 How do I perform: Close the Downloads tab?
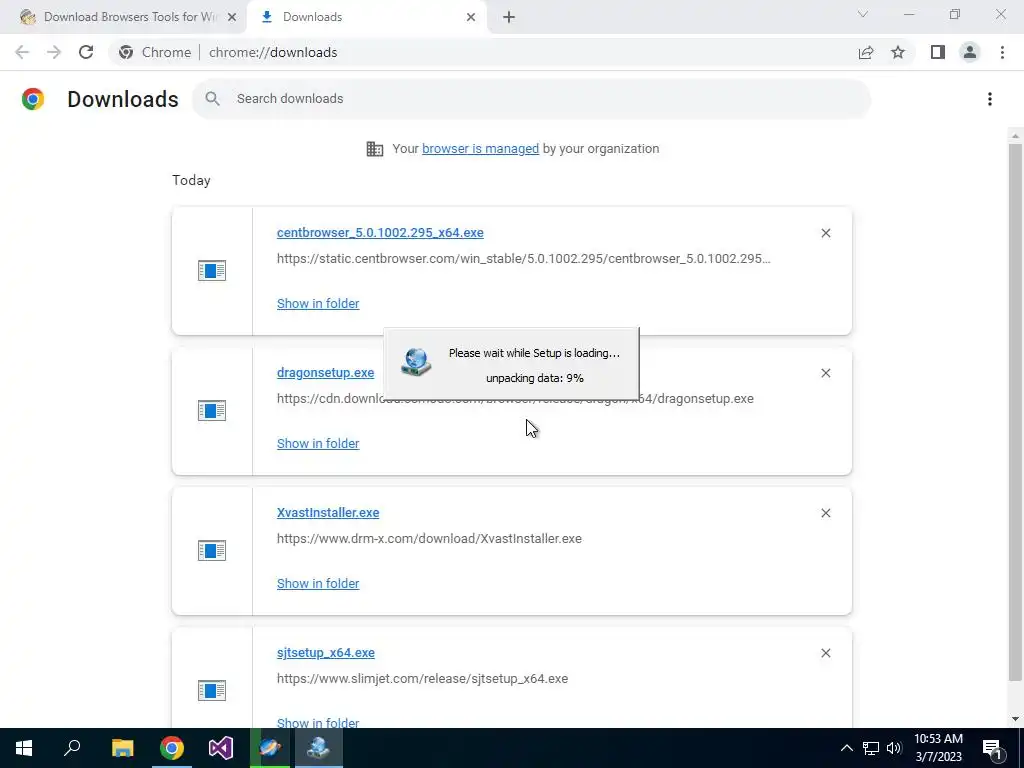coord(471,17)
